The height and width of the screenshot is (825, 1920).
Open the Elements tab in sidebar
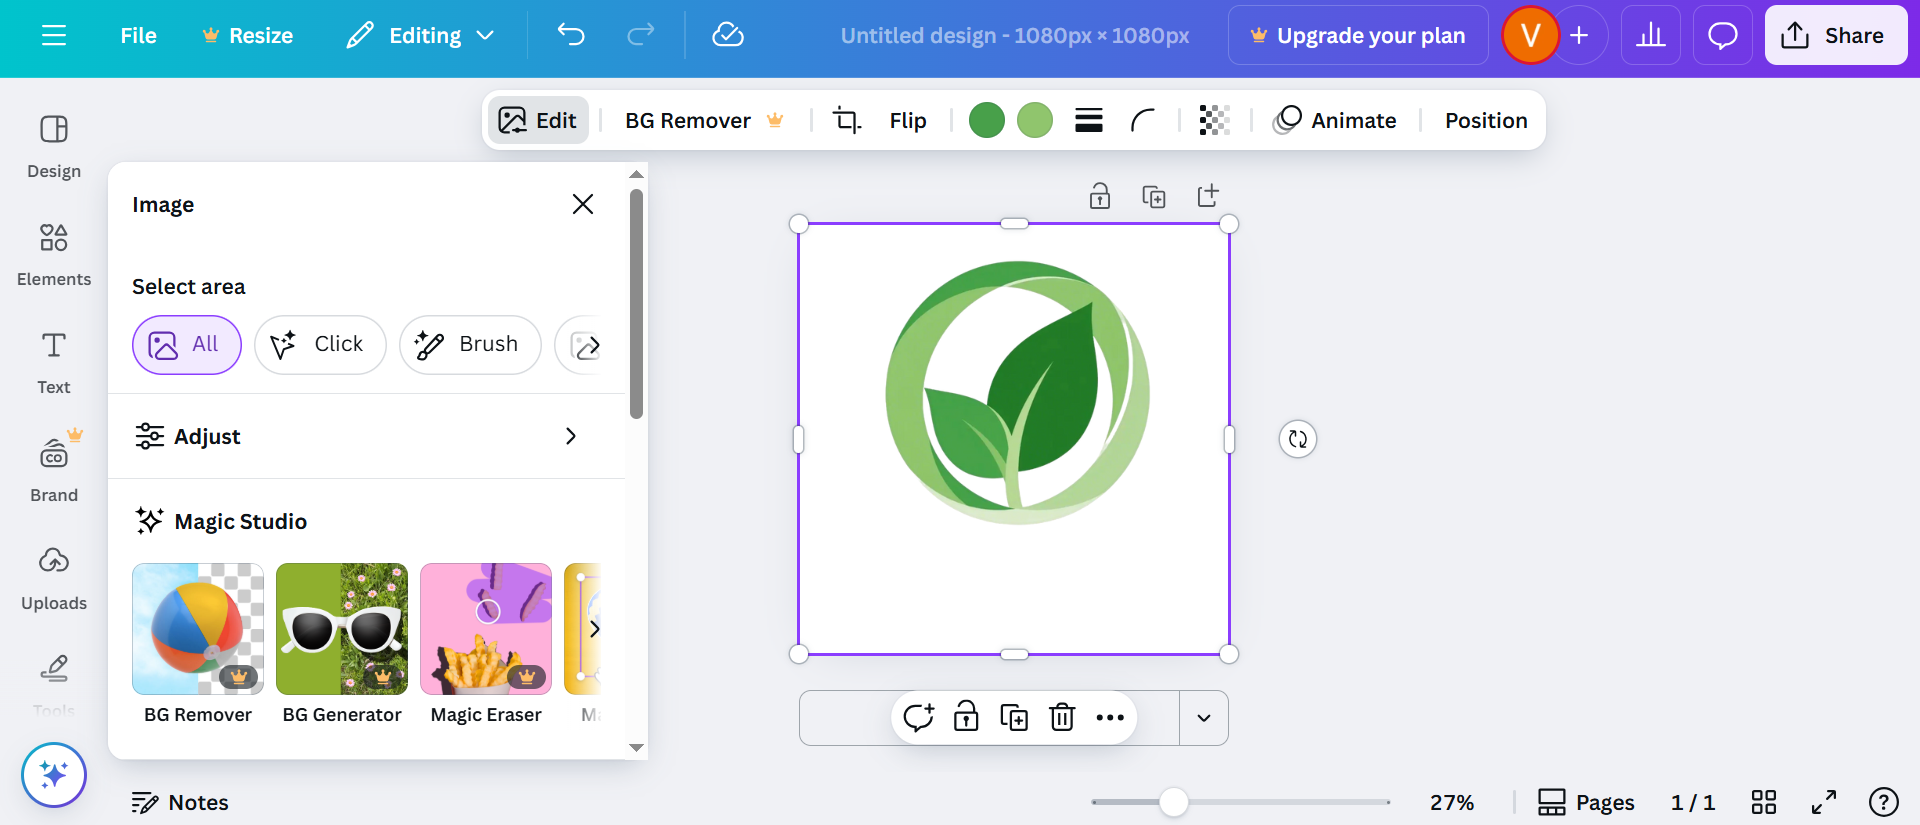click(x=54, y=254)
